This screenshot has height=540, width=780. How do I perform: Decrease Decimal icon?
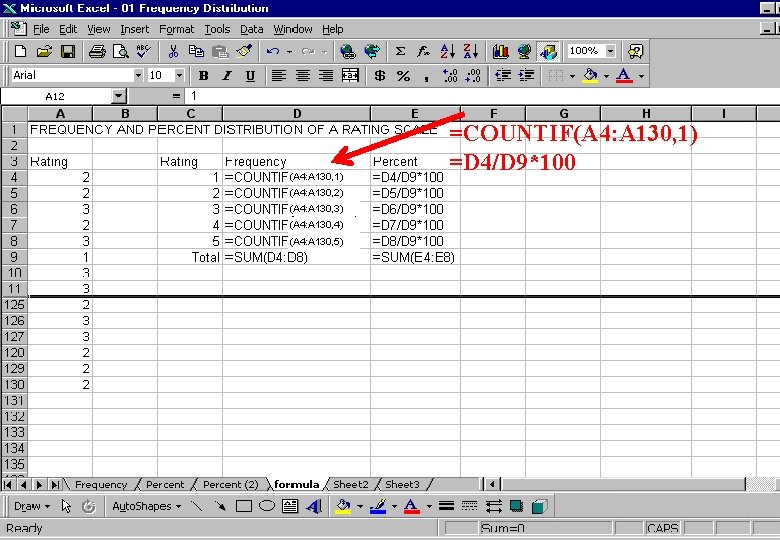[473, 76]
